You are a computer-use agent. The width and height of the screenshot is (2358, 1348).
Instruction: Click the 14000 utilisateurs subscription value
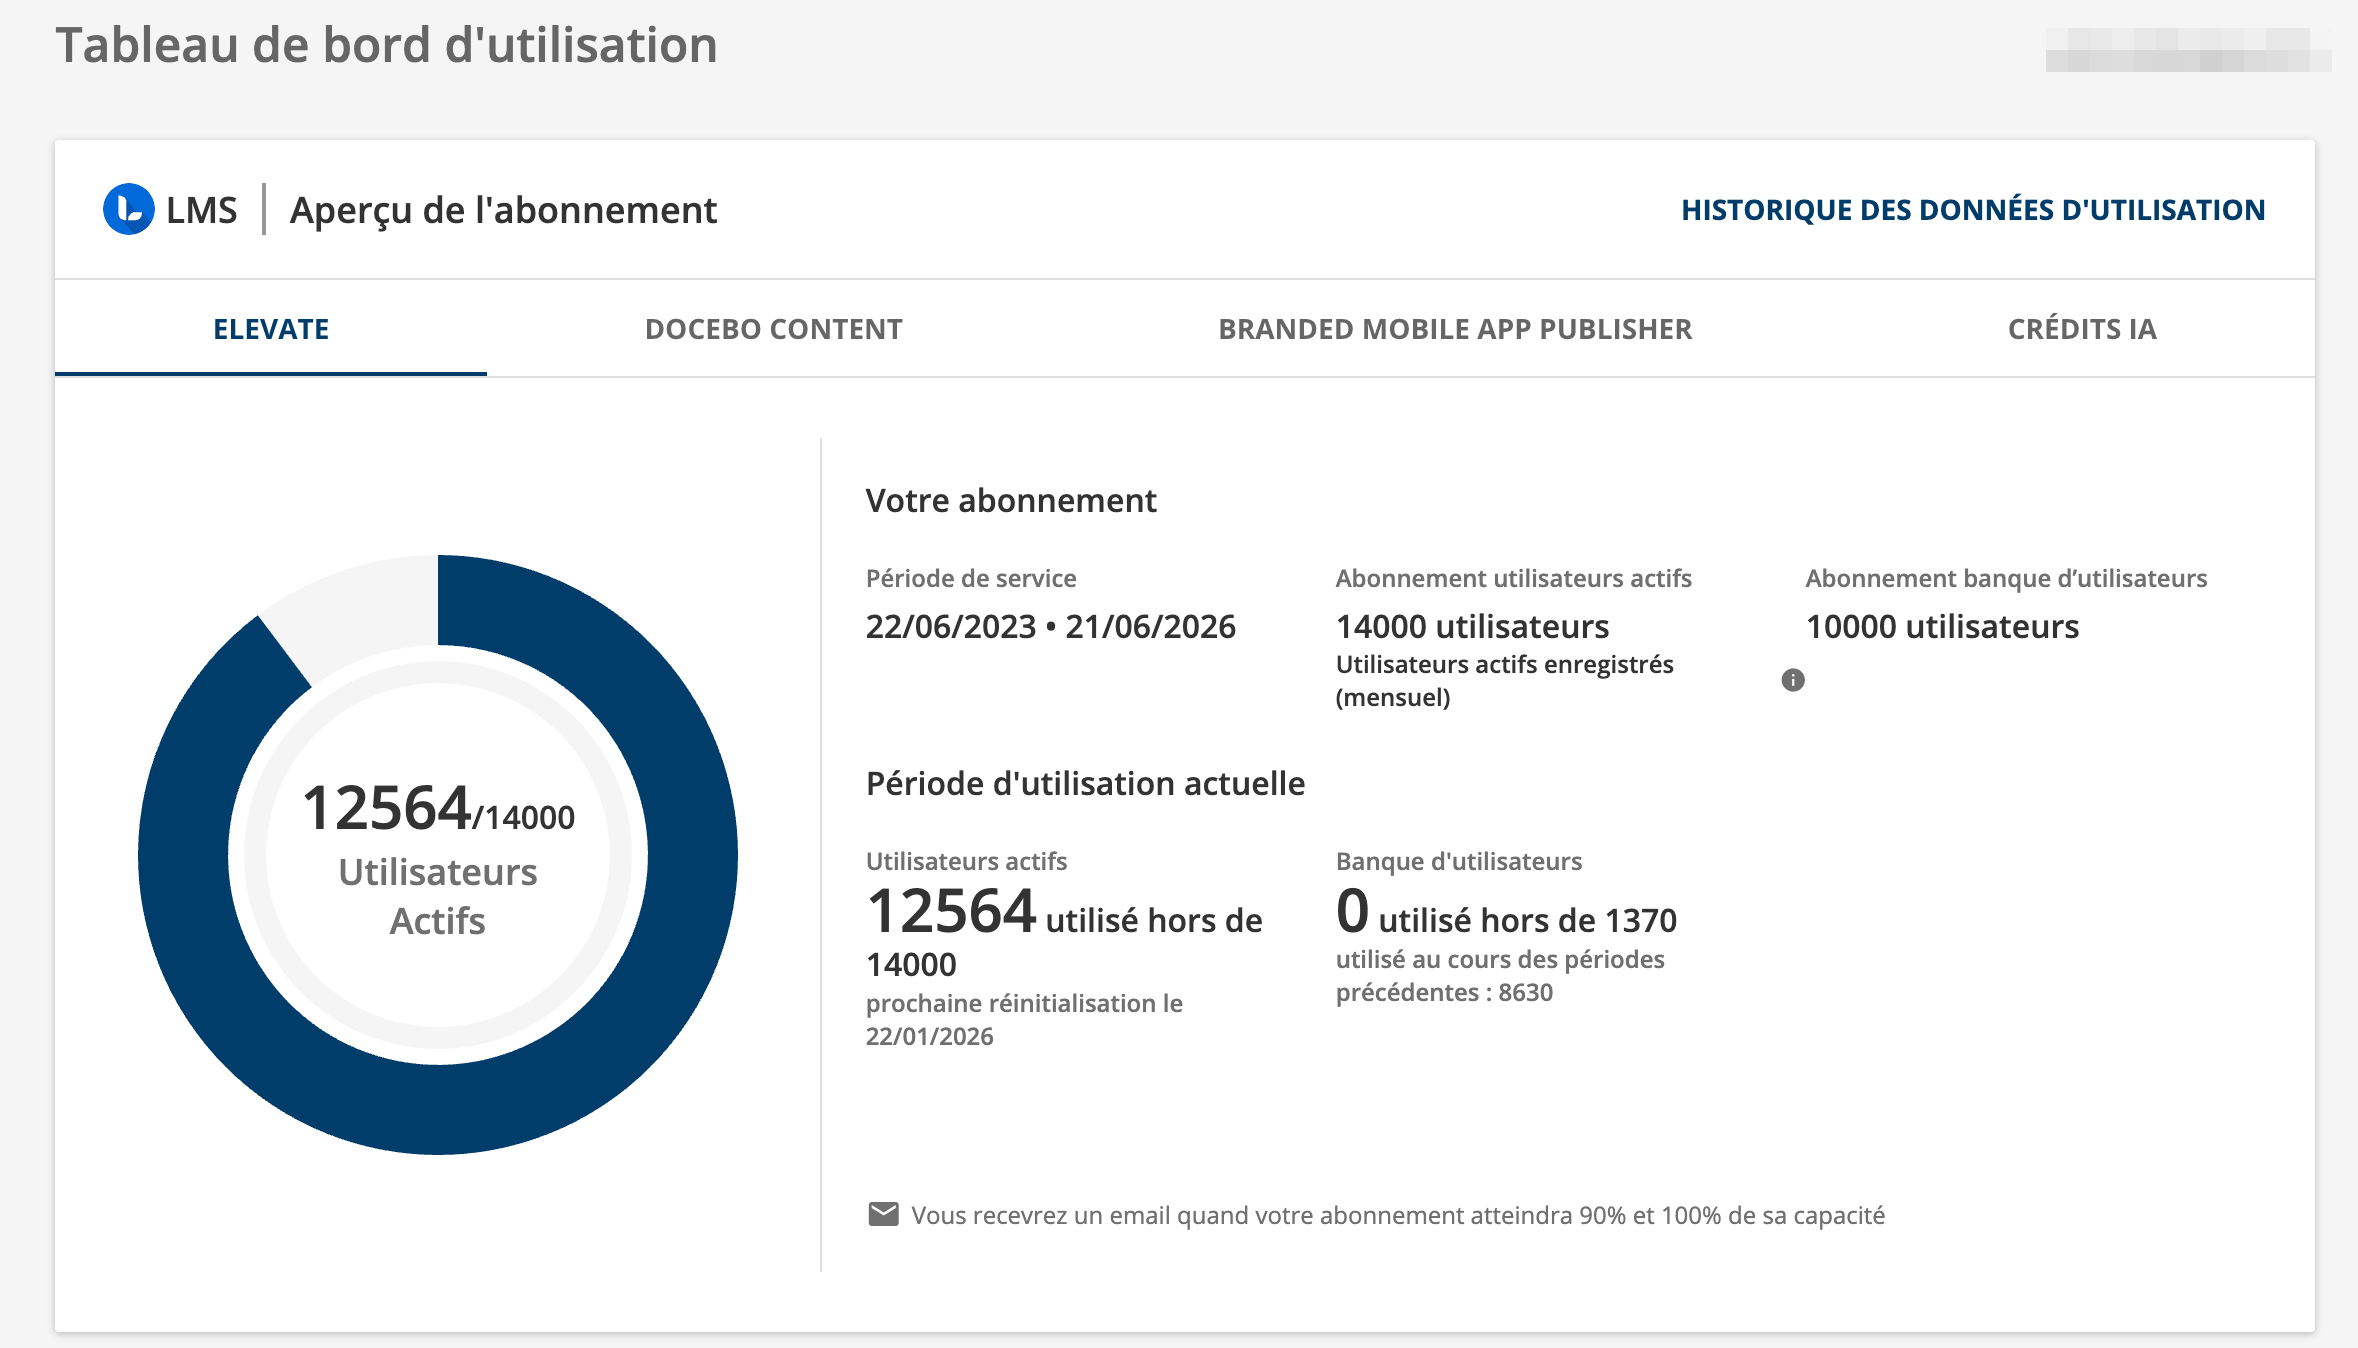1472,626
